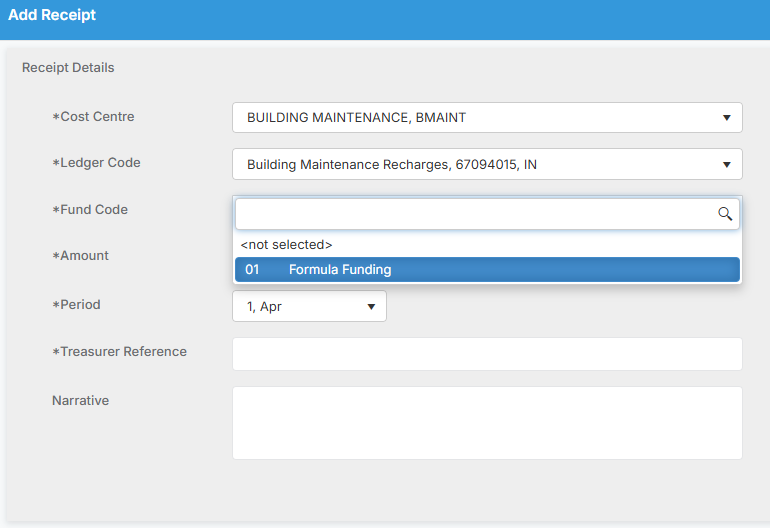Click the Treasurer Reference label

119,352
